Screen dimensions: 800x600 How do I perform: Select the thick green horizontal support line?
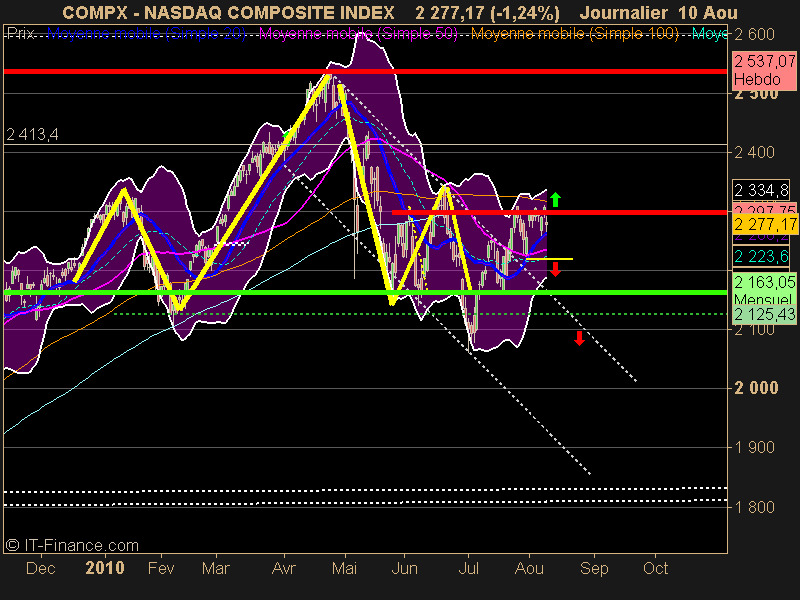(x=365, y=292)
